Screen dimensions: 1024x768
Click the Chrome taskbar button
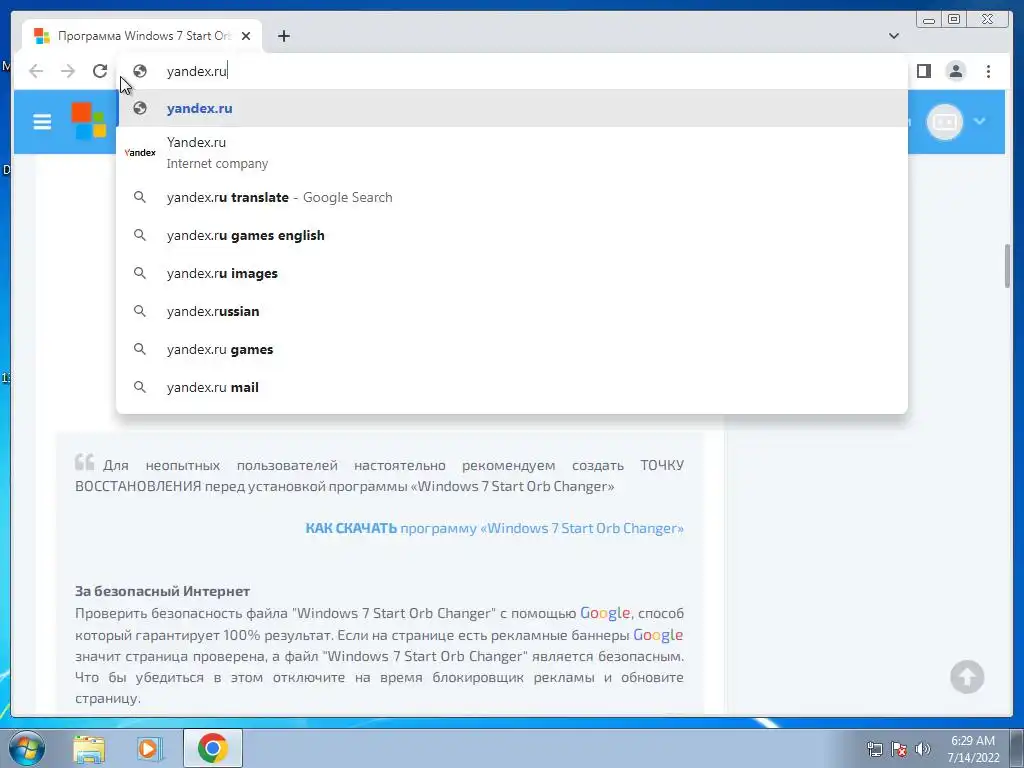[213, 748]
